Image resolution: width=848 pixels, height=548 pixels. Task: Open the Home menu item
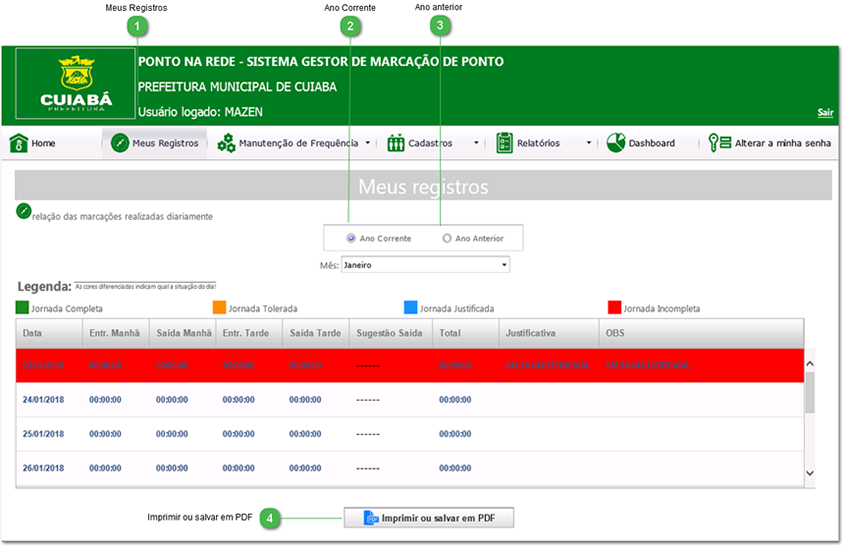[33, 143]
